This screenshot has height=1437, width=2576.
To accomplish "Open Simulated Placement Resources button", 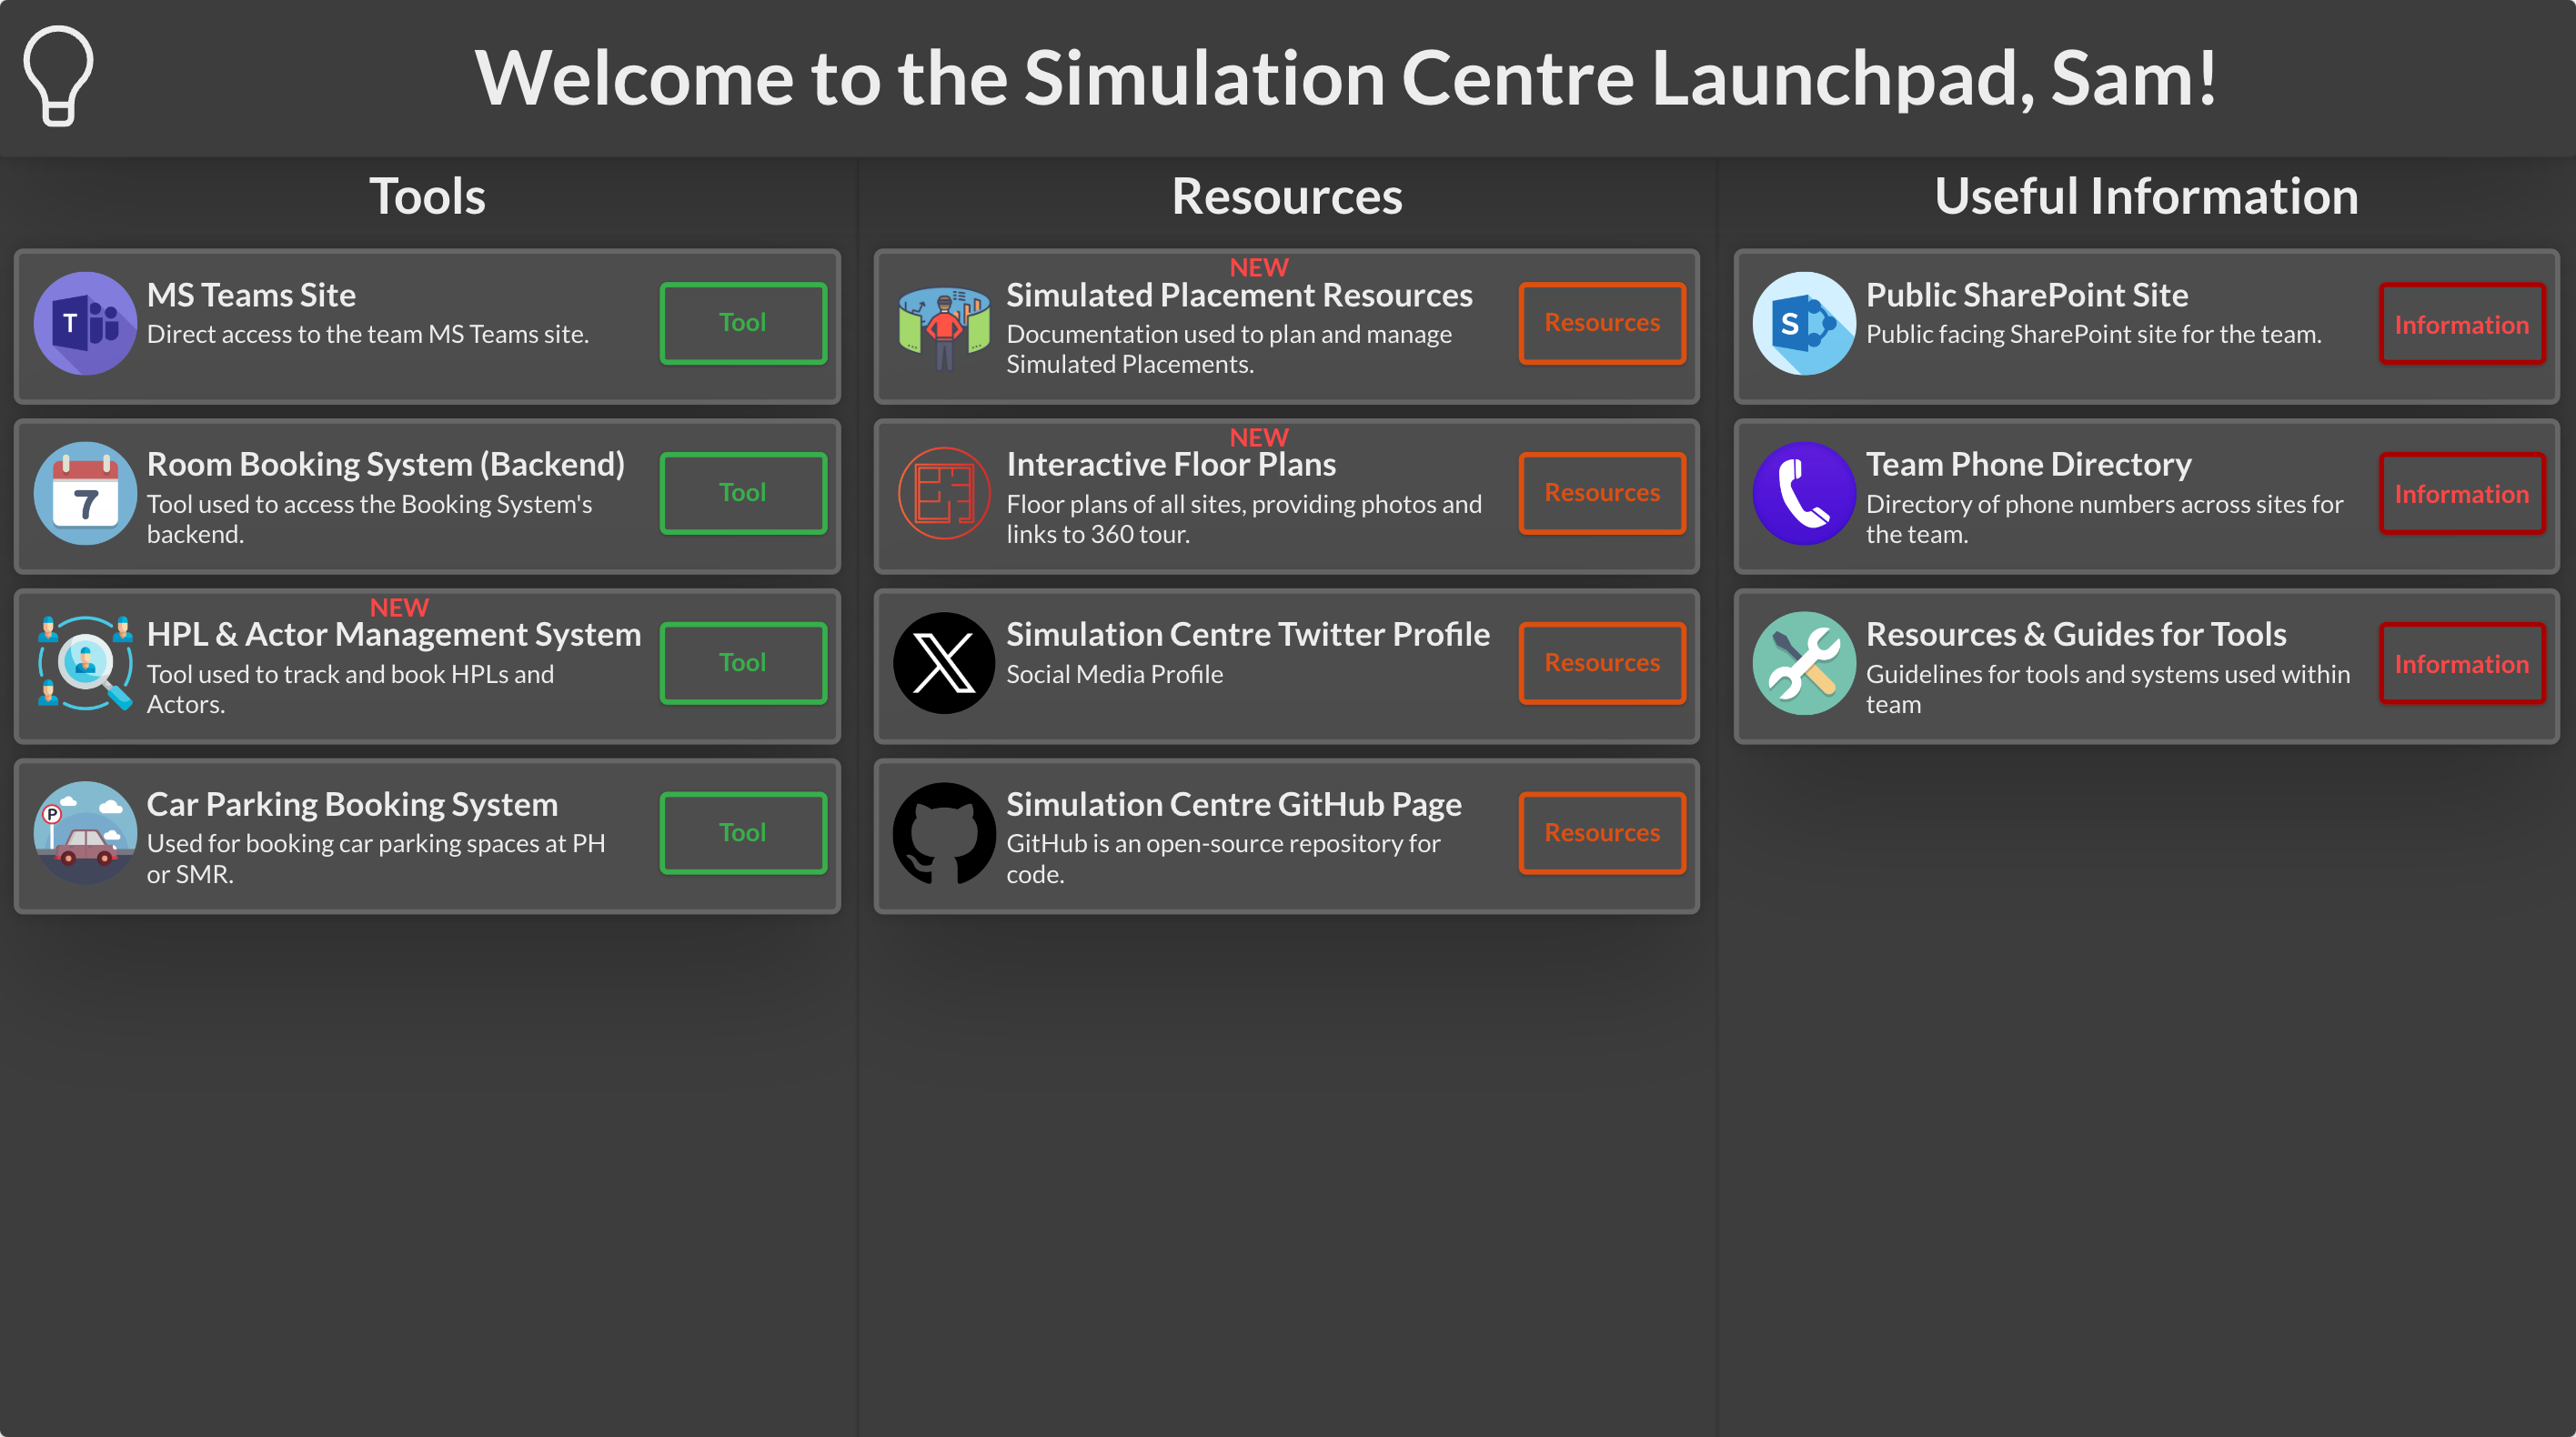I will click(x=1602, y=323).
